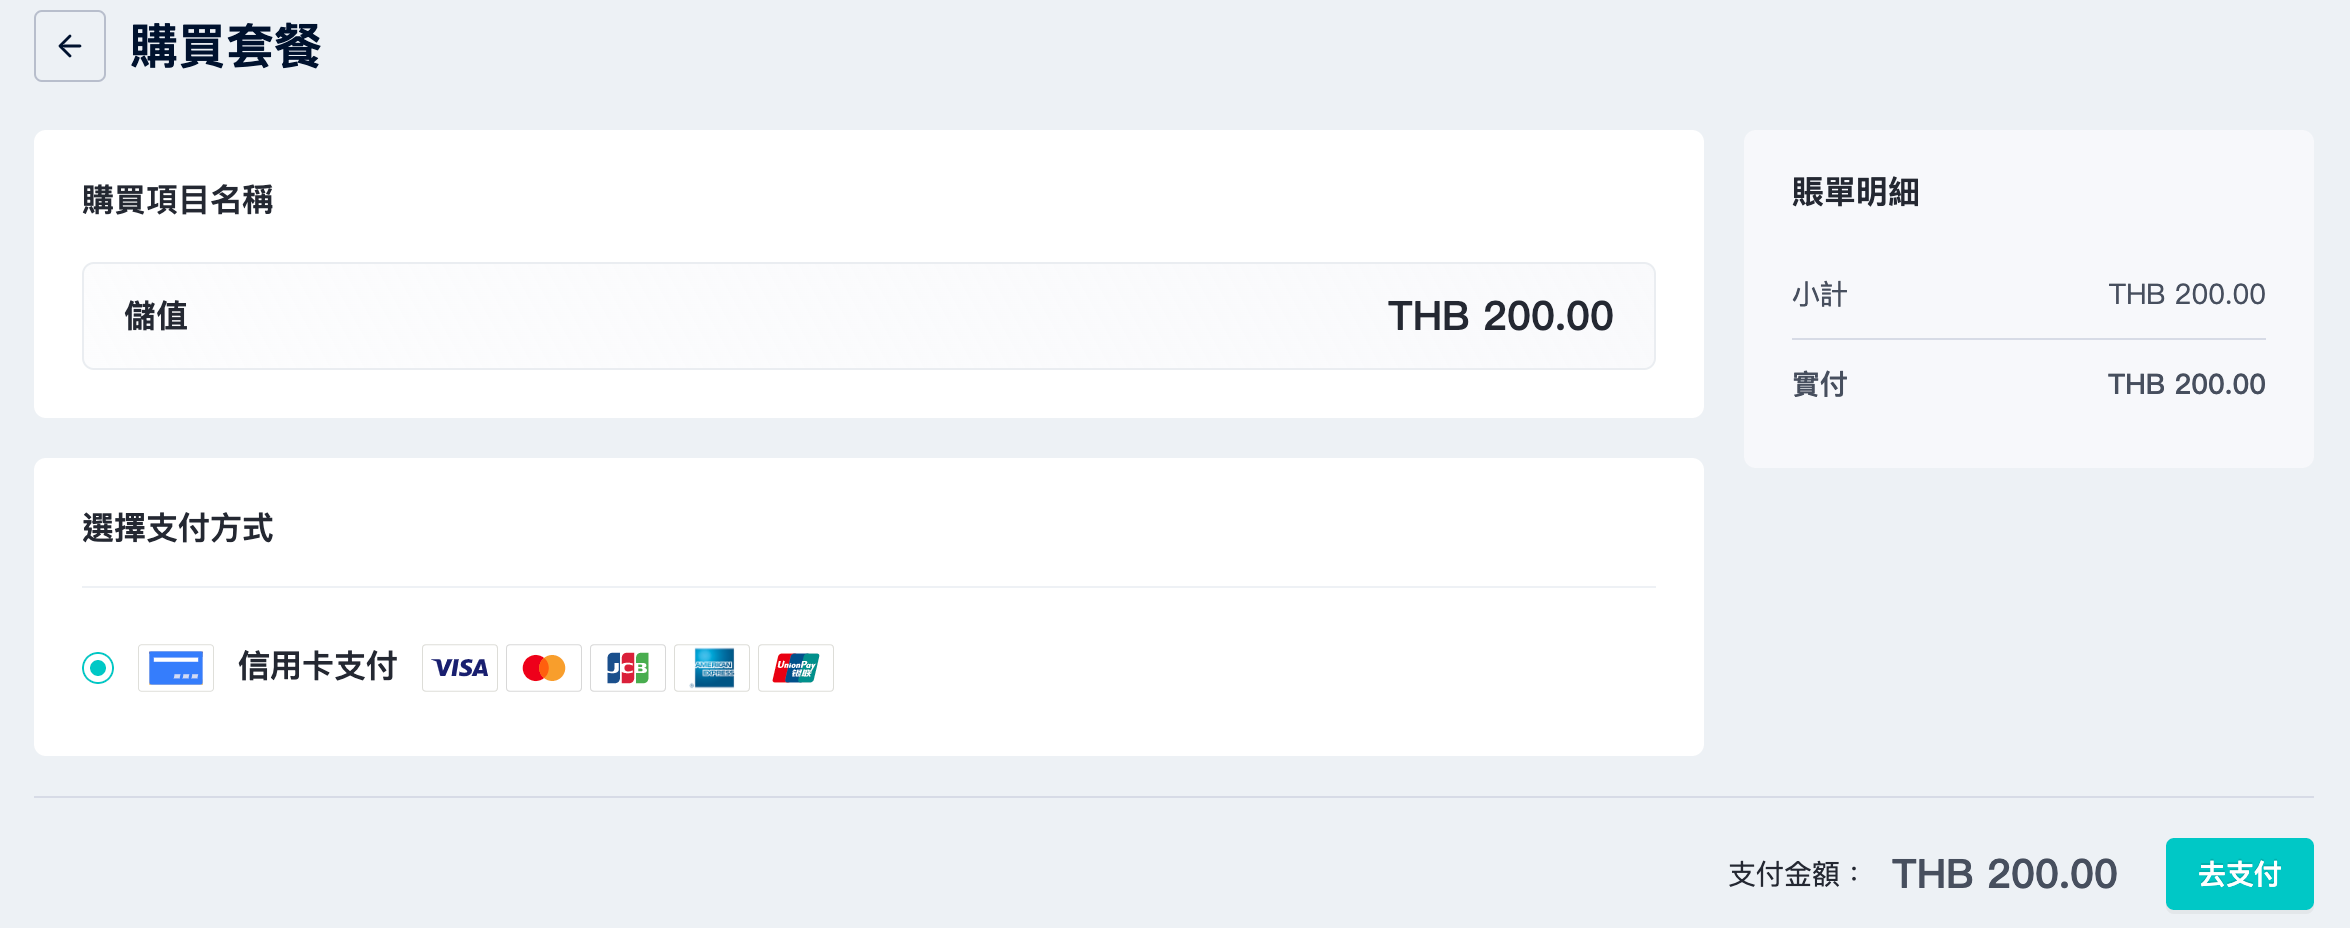
Task: Click the 賬單明細 billing details heading
Action: click(1856, 192)
